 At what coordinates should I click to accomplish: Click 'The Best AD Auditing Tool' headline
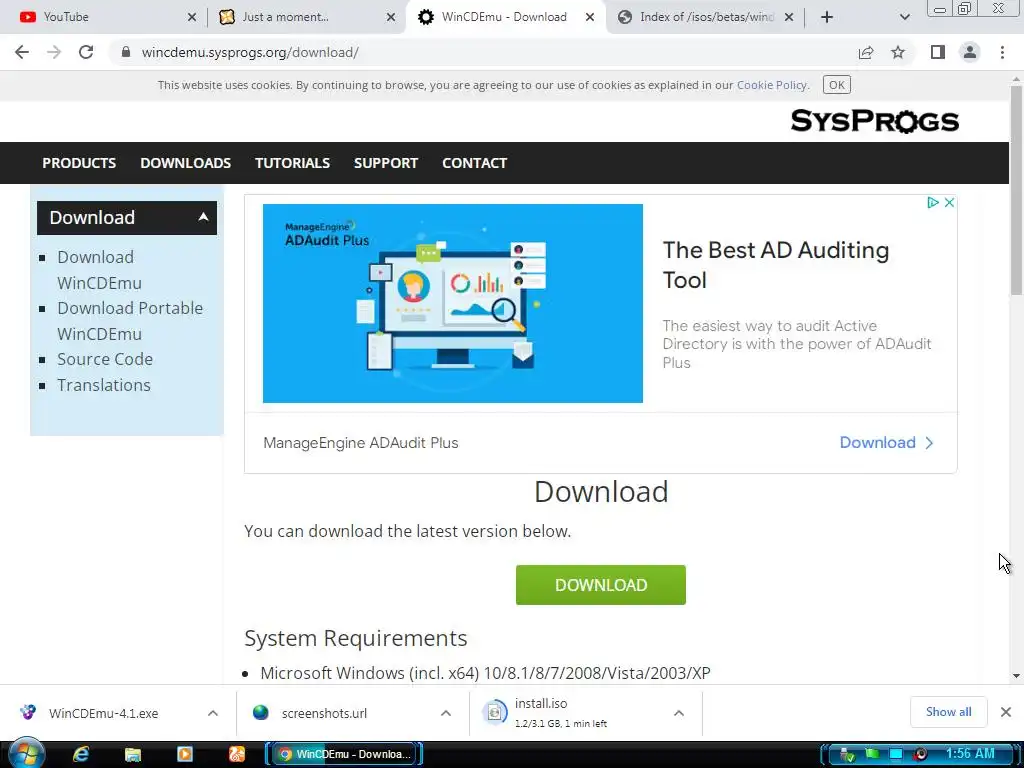775,265
